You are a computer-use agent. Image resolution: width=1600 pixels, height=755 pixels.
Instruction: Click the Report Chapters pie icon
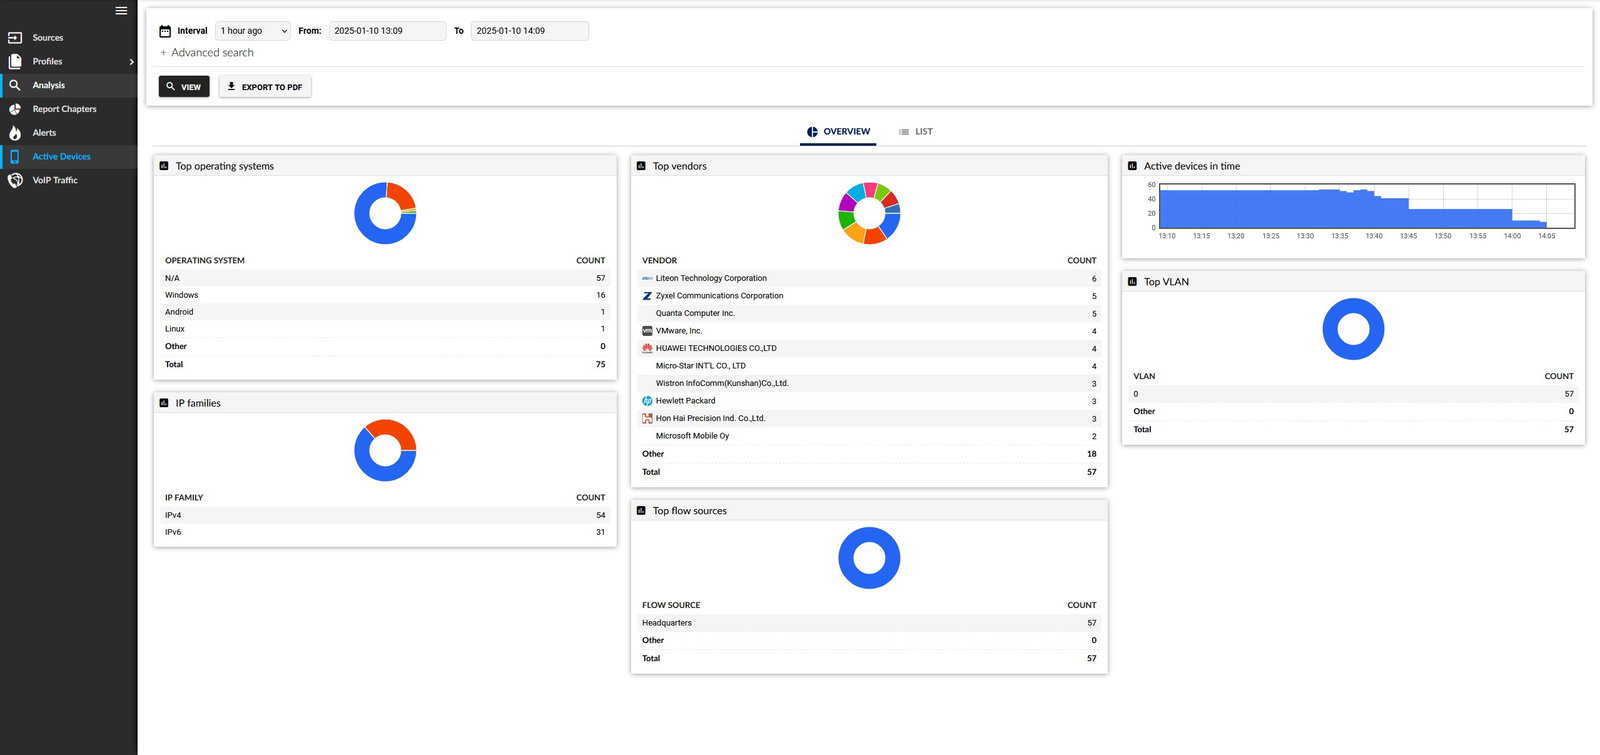coord(15,109)
